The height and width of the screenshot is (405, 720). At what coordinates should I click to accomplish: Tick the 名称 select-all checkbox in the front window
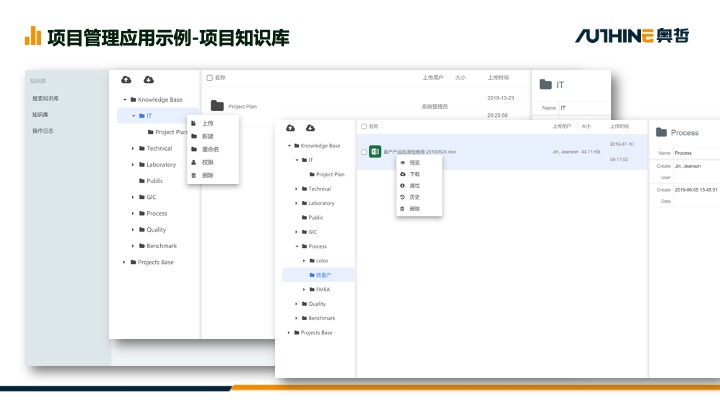363,127
